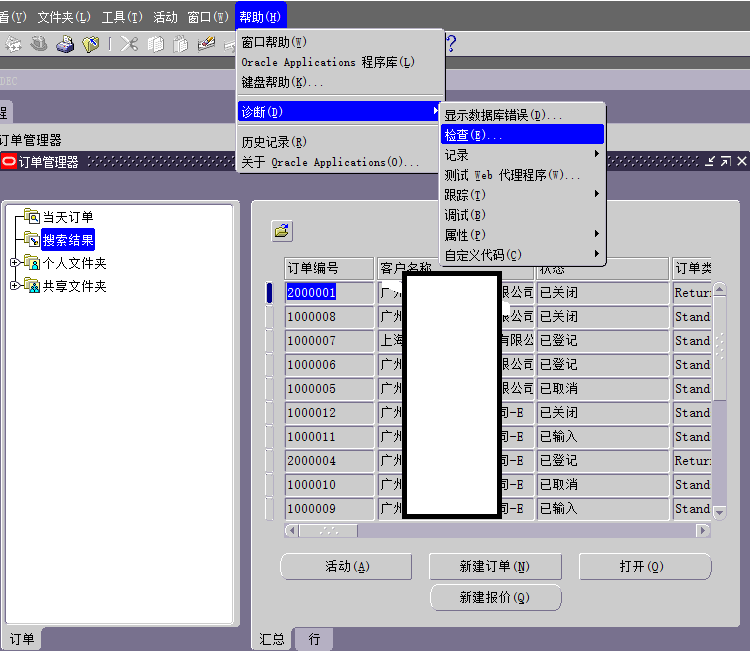The width and height of the screenshot is (750, 651).
Task: Switch to the 行 tab
Action: [314, 639]
